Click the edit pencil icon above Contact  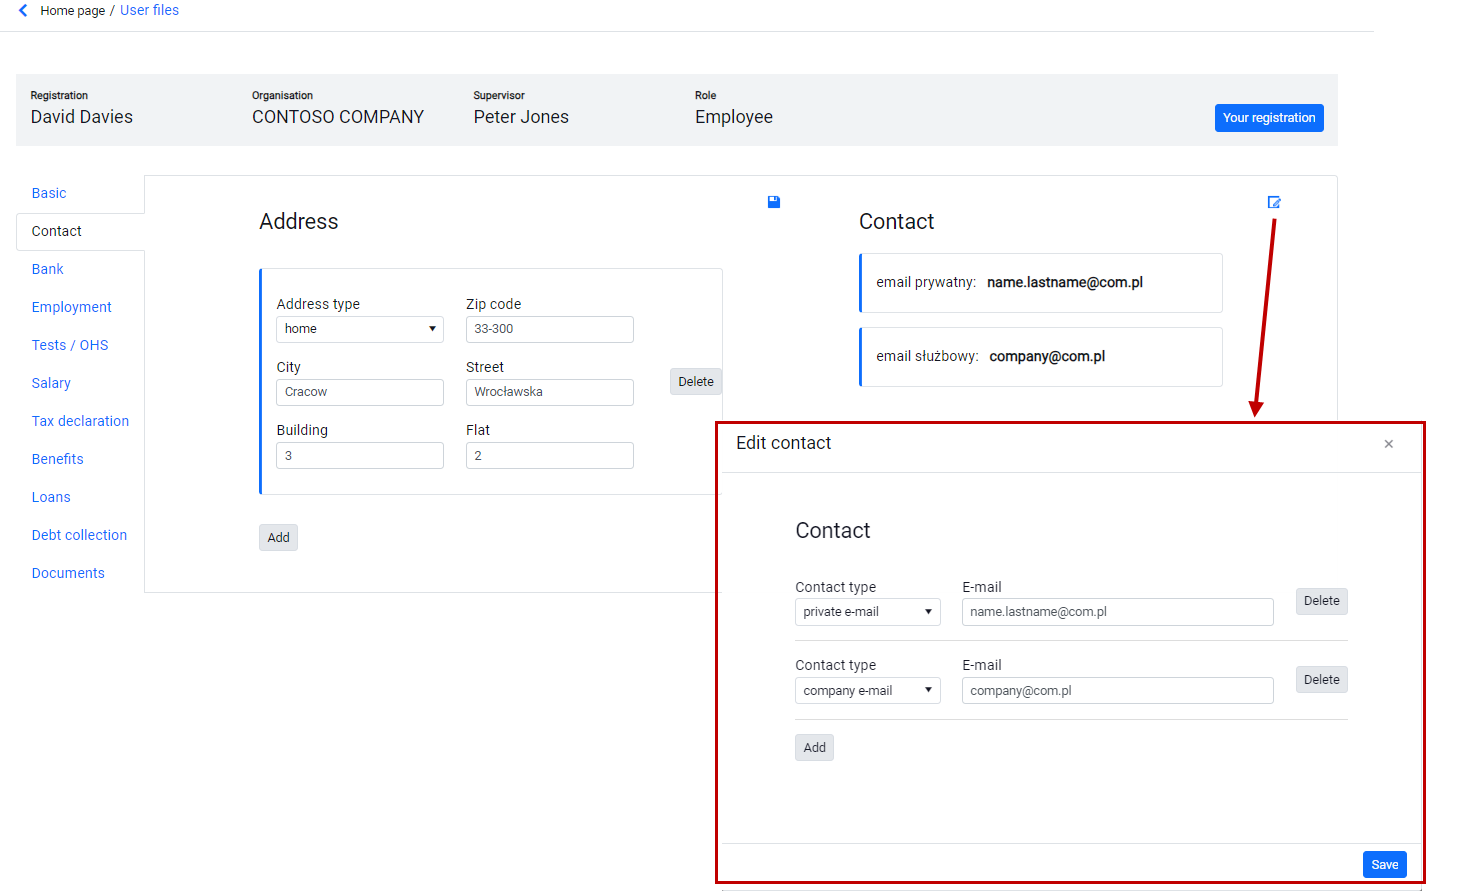point(1274,202)
